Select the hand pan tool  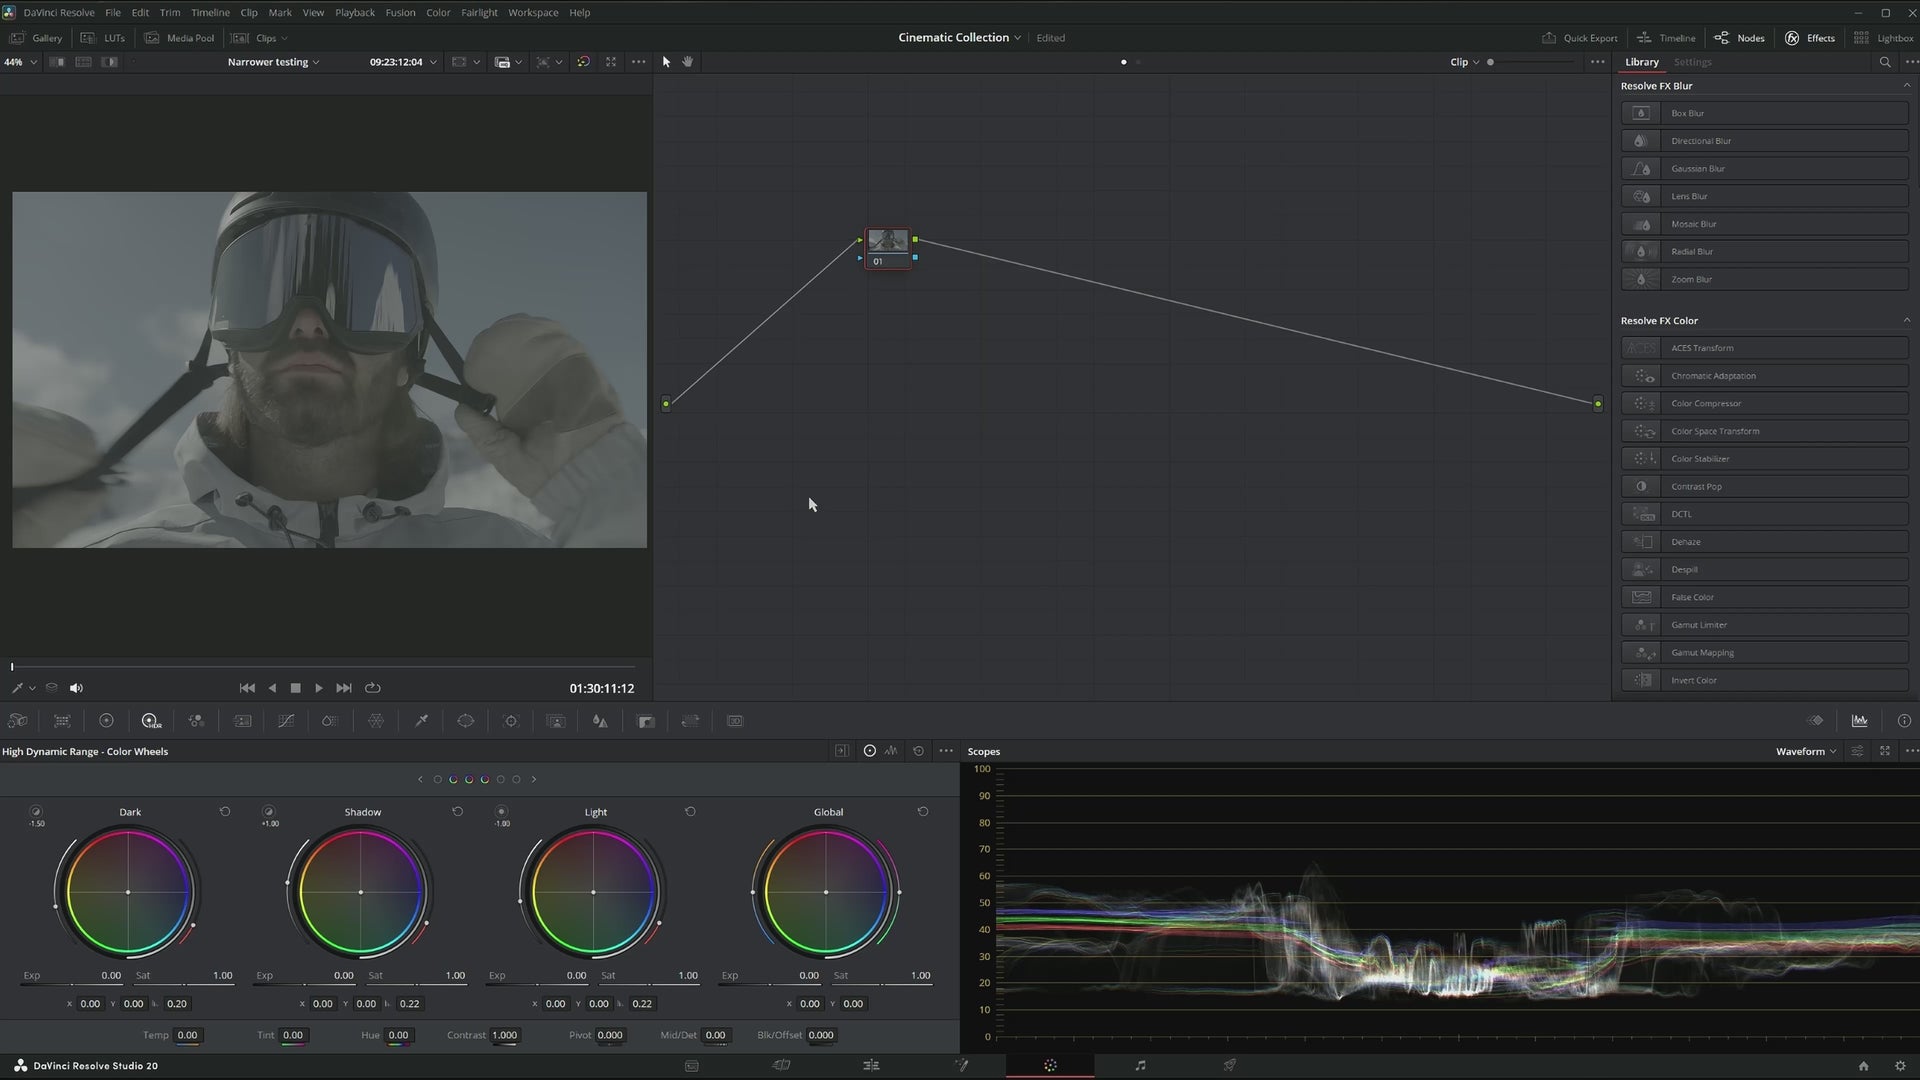[688, 62]
